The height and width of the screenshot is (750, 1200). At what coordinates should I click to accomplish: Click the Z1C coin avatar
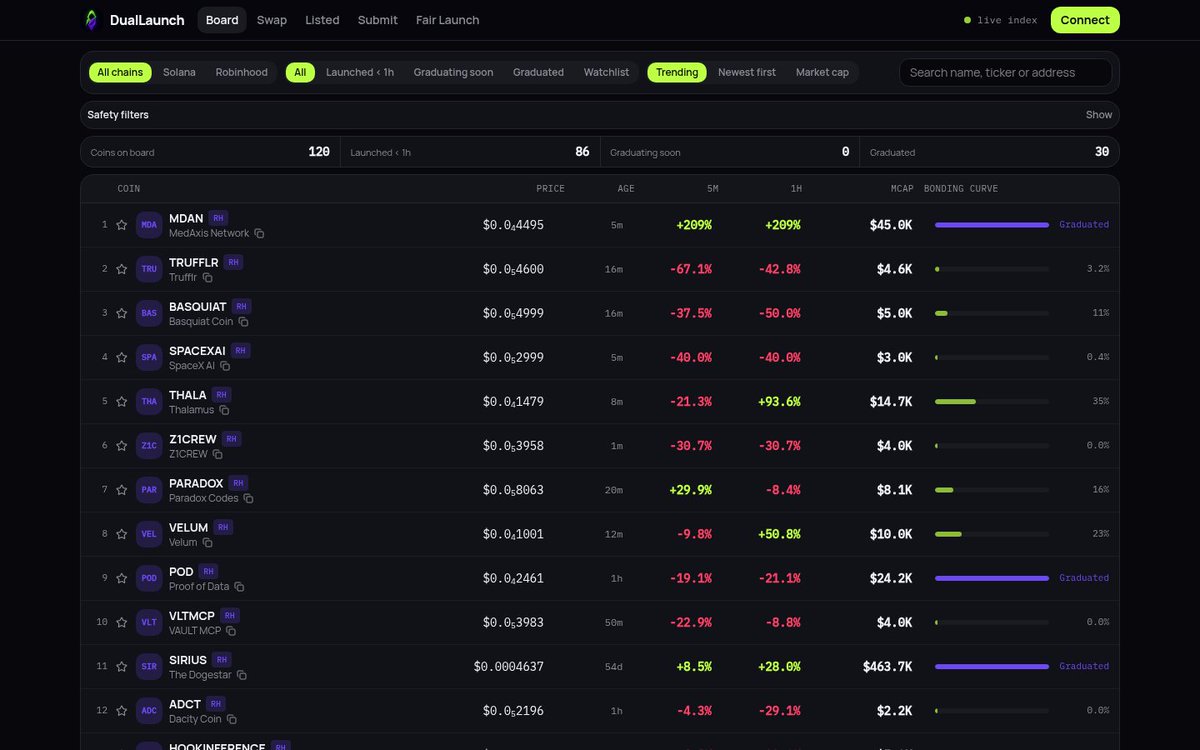pyautogui.click(x=149, y=445)
